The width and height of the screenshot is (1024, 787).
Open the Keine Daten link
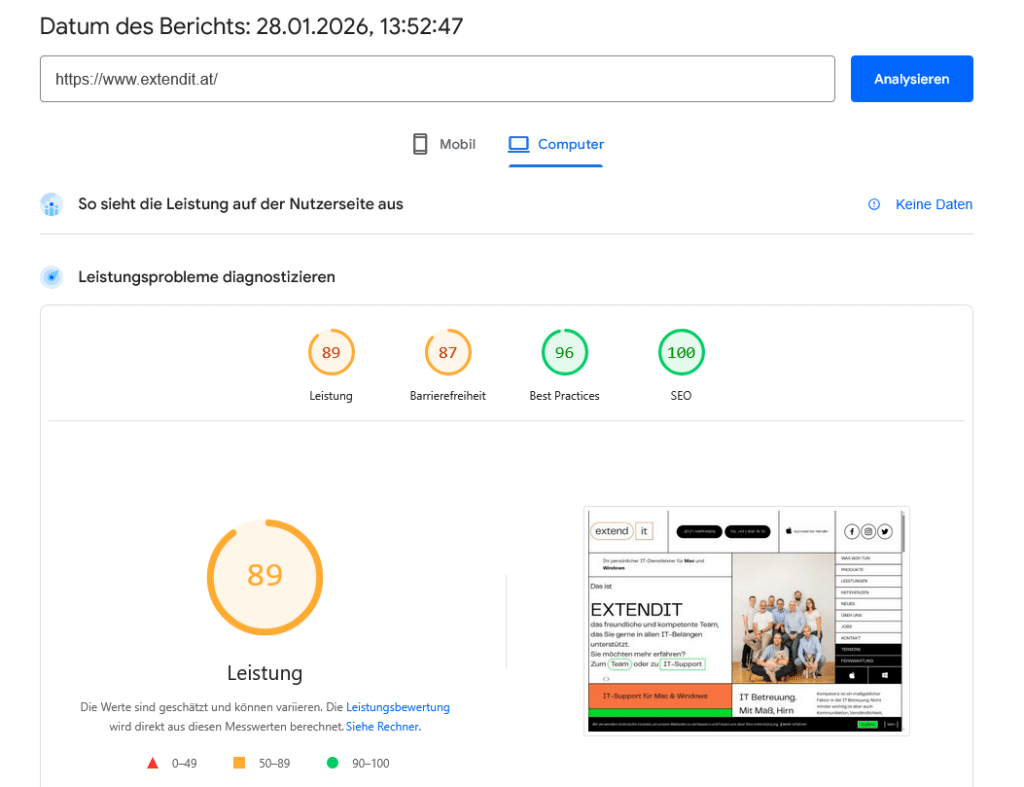coord(933,204)
